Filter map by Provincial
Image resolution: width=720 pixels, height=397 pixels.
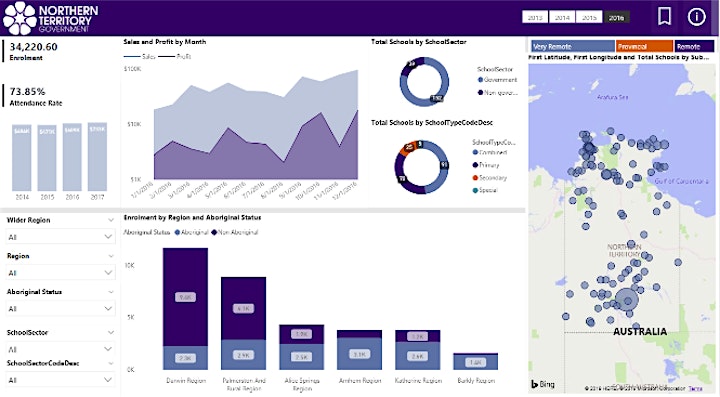pyautogui.click(x=645, y=46)
